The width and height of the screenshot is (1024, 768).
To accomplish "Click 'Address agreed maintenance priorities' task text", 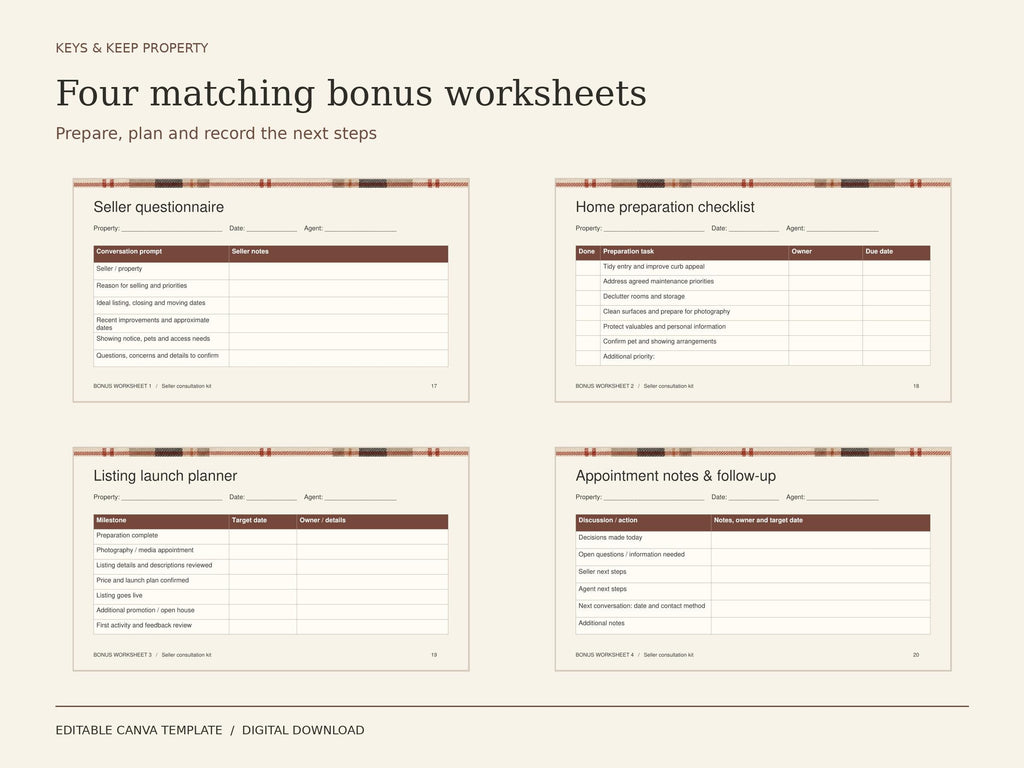I will point(658,281).
